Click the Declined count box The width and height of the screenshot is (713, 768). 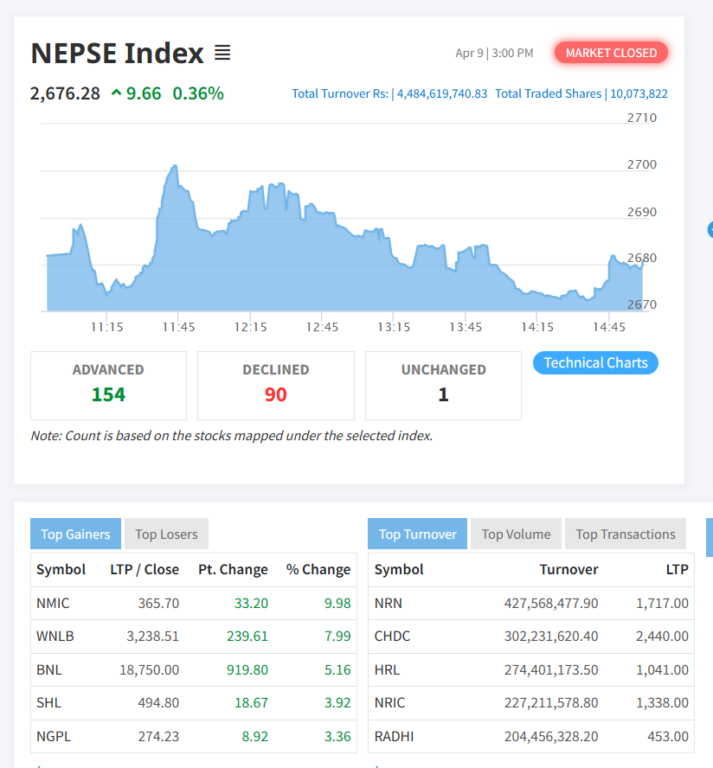[276, 385]
